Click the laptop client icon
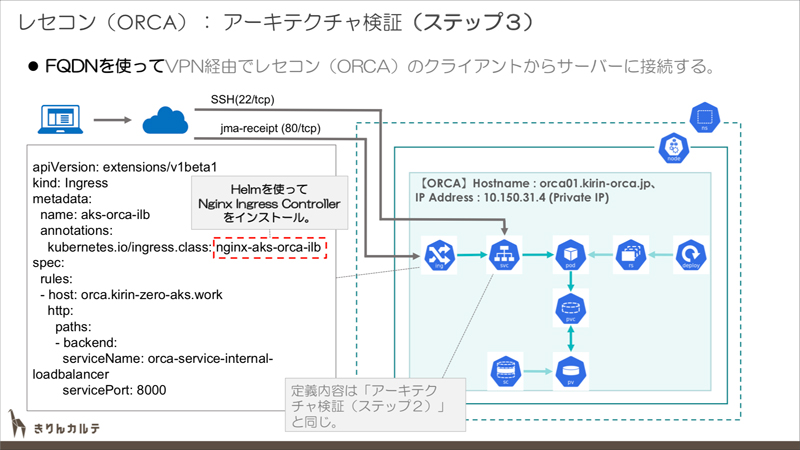Screen dimensions: 800x450 click(x=61, y=119)
